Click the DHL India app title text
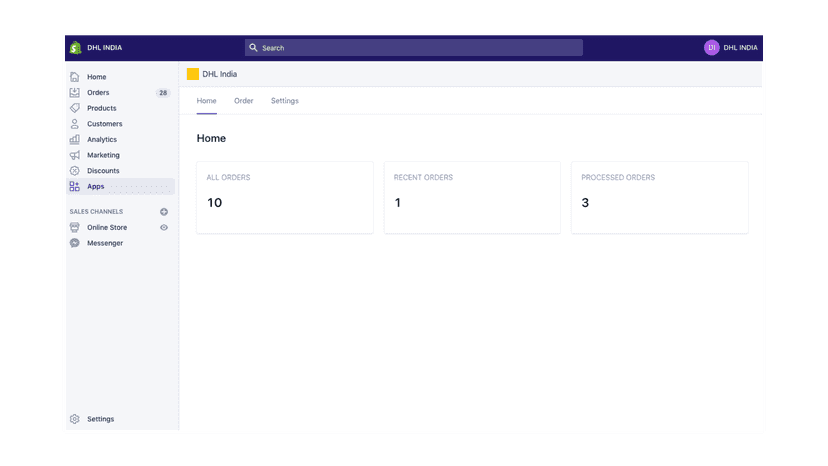 click(x=220, y=74)
